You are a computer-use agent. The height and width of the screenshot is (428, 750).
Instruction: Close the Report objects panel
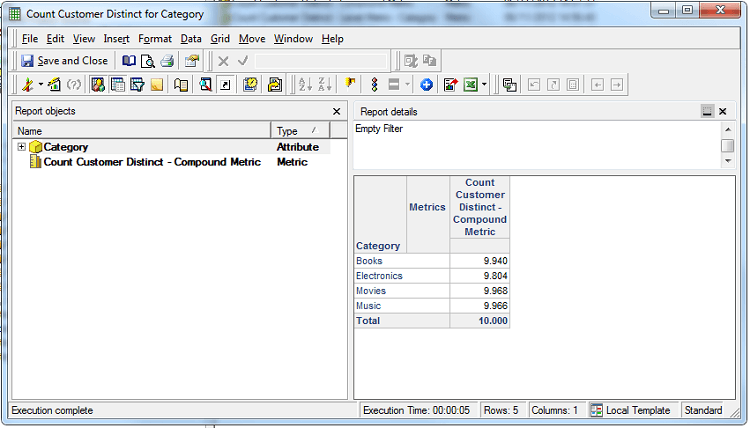(x=336, y=112)
